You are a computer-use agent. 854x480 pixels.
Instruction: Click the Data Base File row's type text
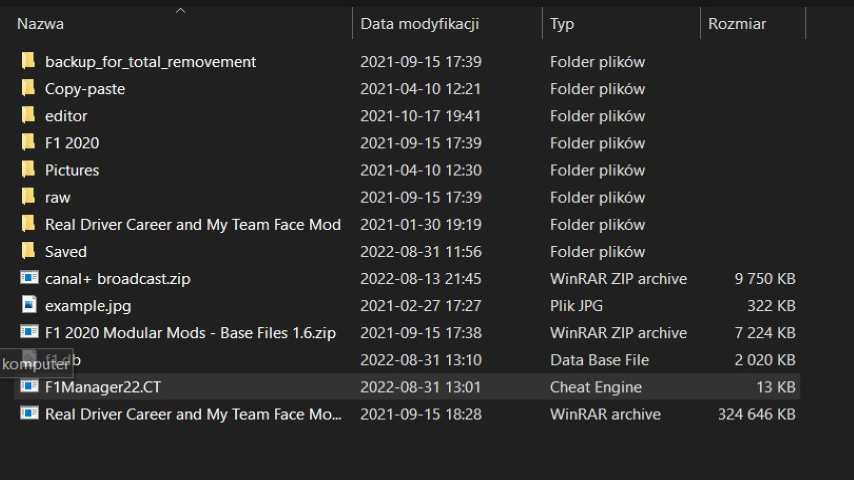click(x=599, y=359)
